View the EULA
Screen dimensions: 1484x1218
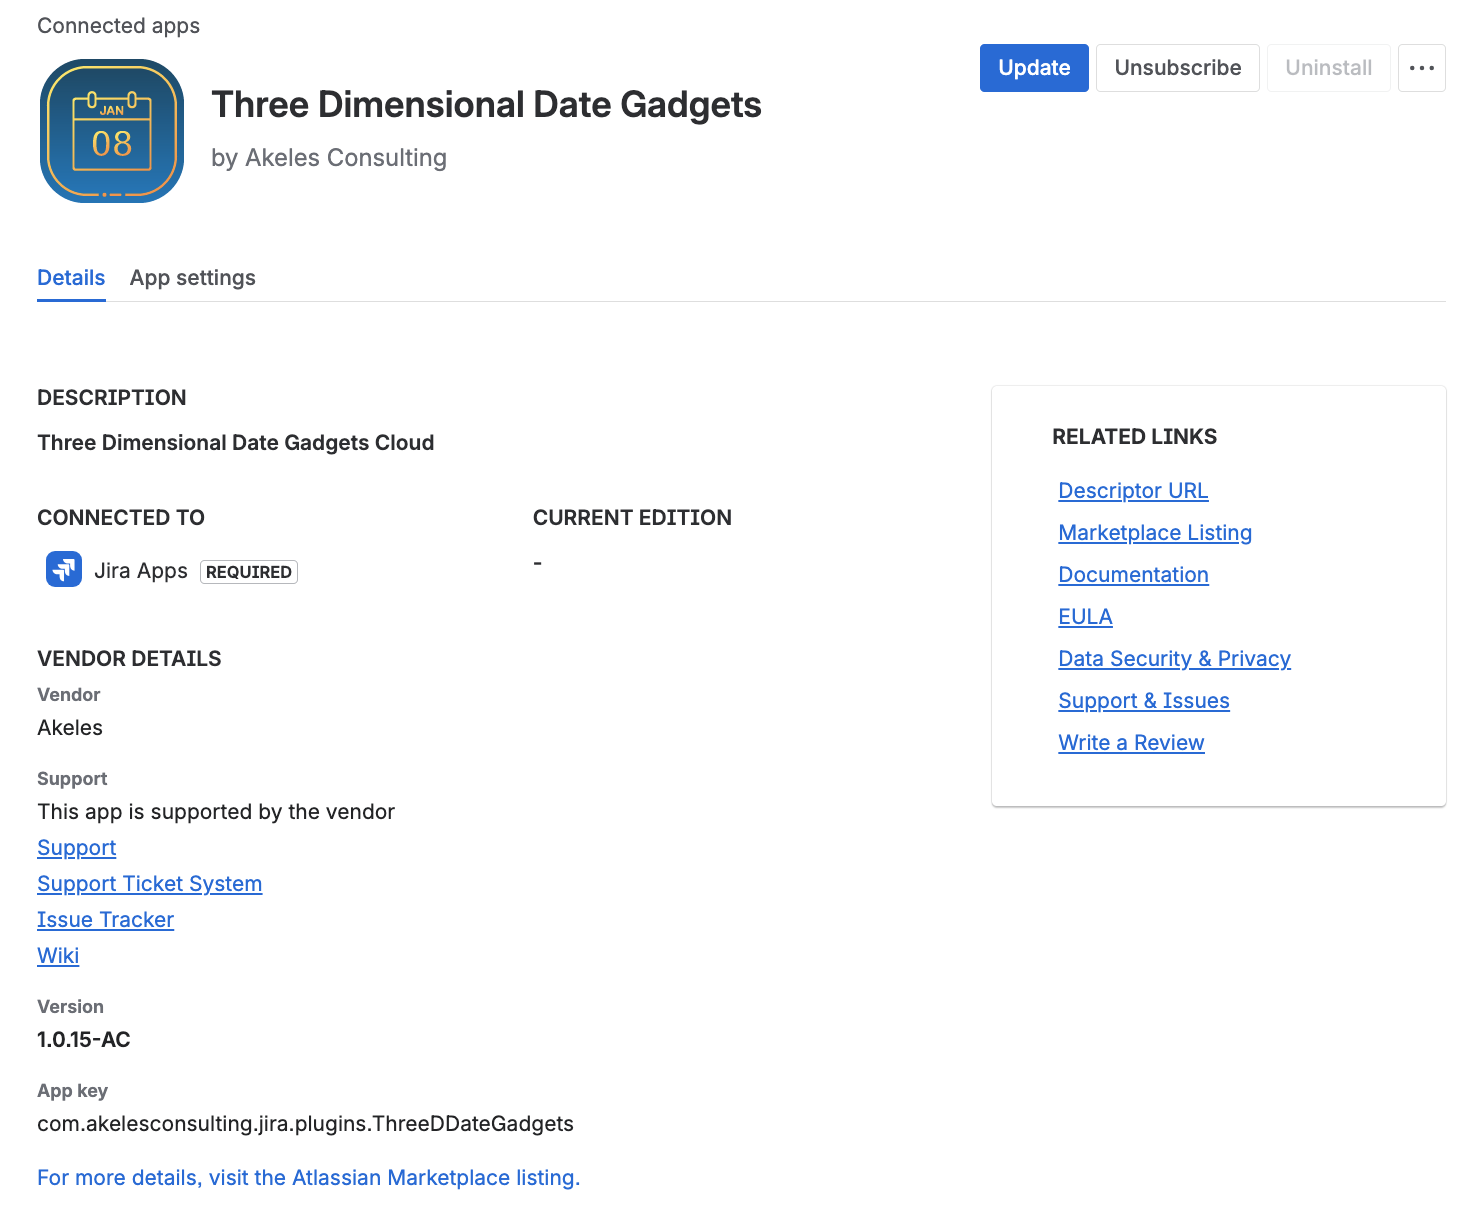(1085, 616)
